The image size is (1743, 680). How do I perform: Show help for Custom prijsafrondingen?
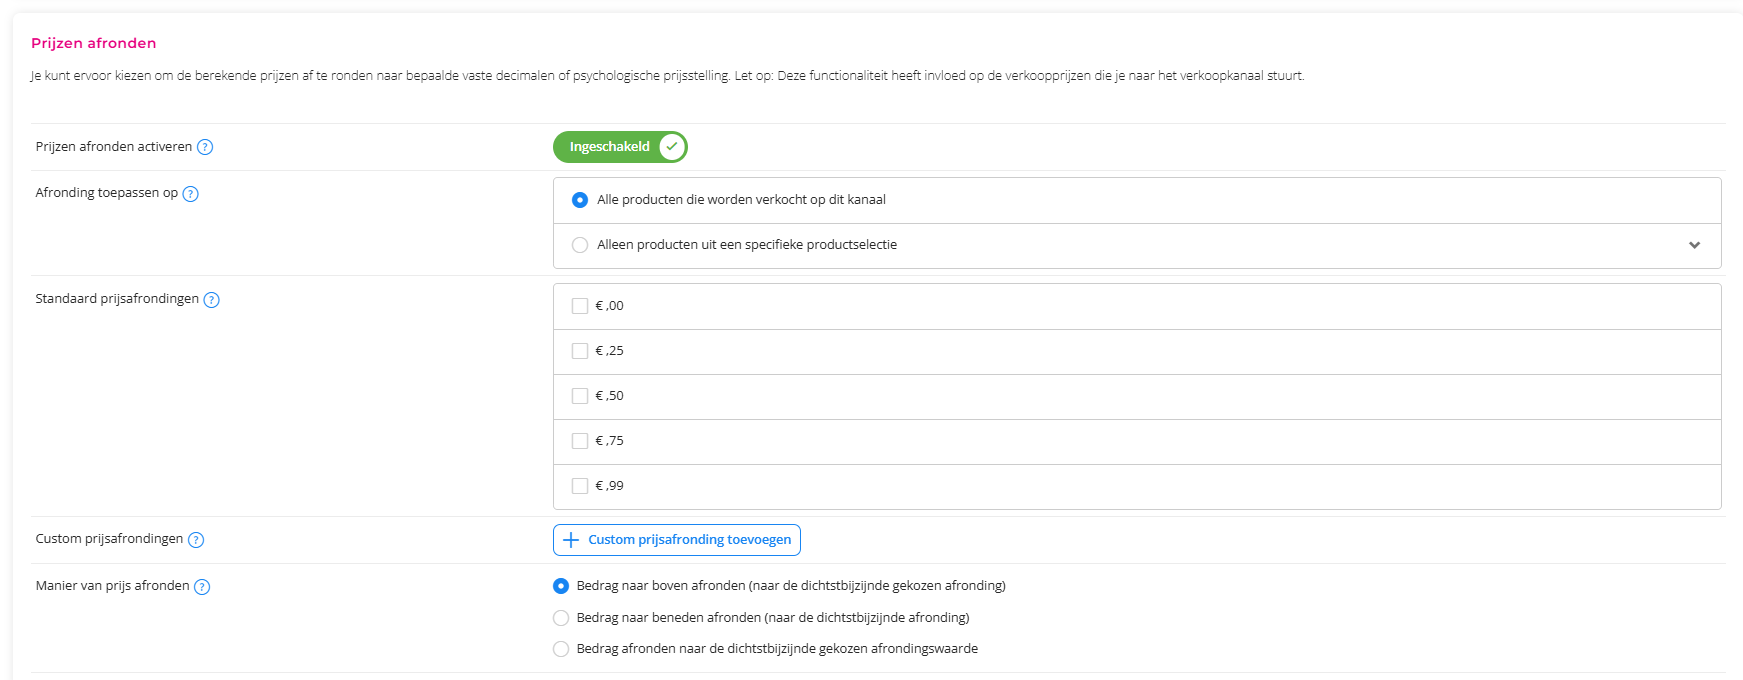point(196,540)
